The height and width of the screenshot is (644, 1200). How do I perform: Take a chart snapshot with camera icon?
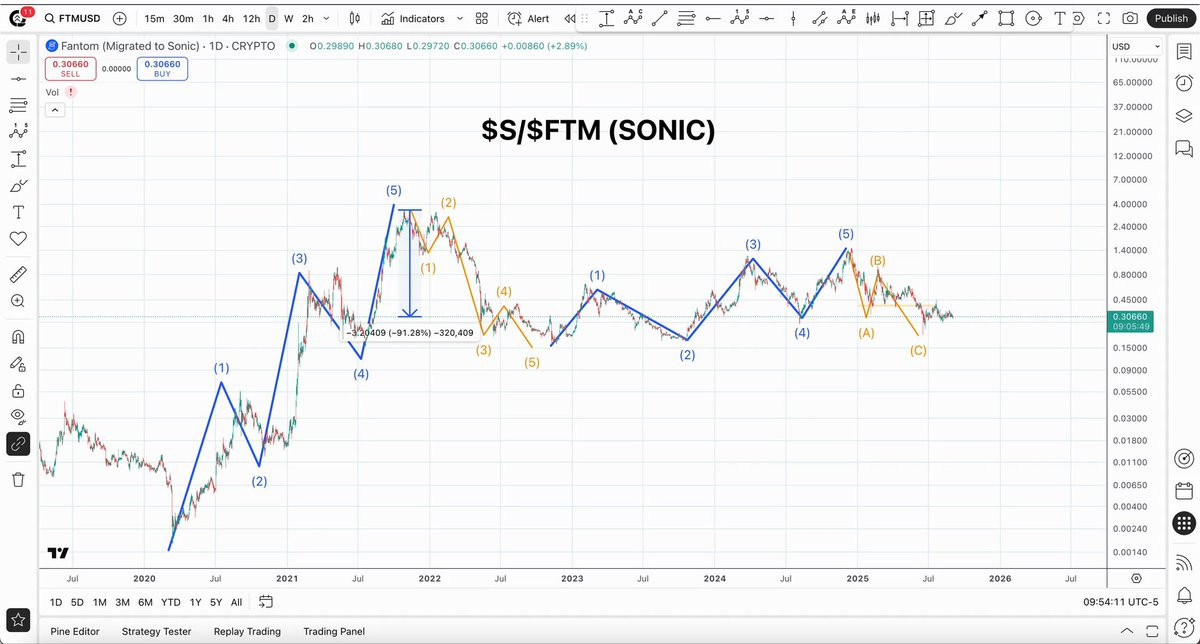pyautogui.click(x=1129, y=18)
